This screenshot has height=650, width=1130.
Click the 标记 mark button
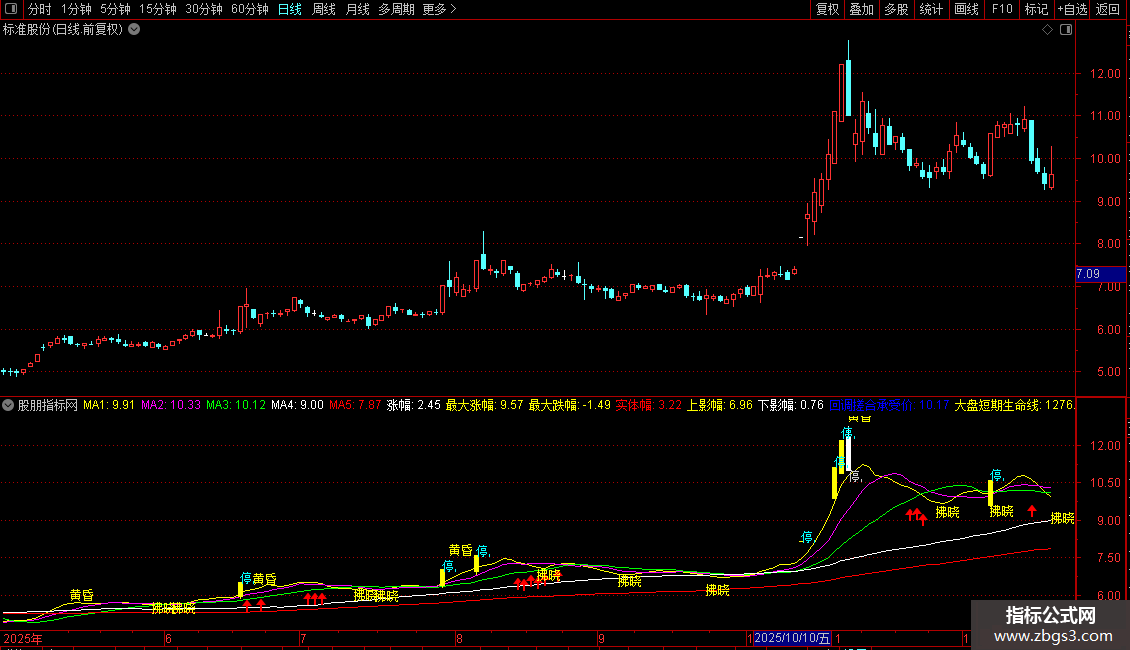coord(1036,9)
